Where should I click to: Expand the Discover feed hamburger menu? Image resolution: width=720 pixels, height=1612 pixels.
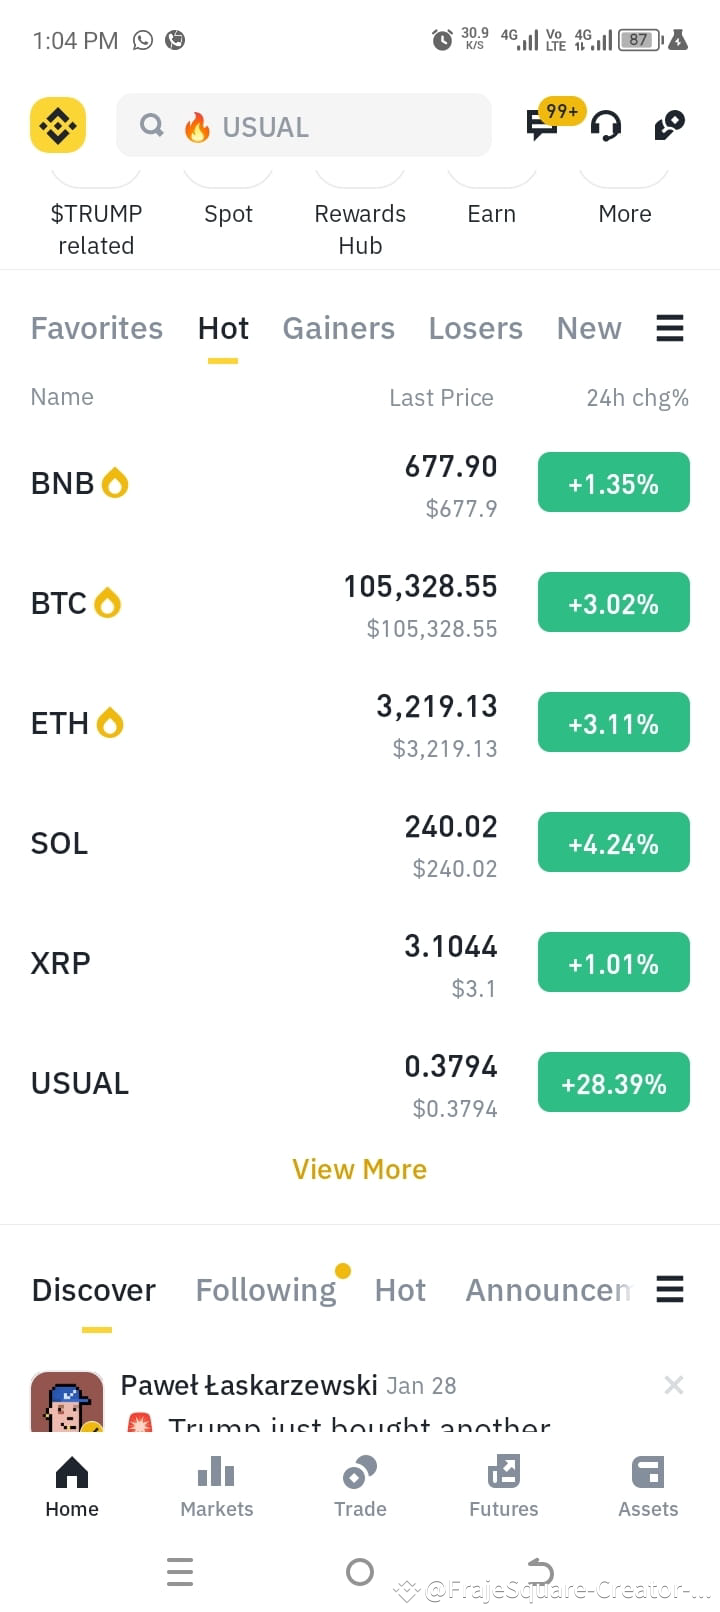tap(670, 1289)
